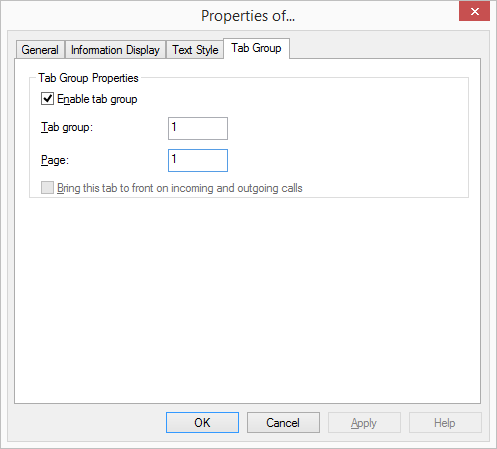This screenshot has width=497, height=449.
Task: Click the Apply button
Action: pyautogui.click(x=364, y=422)
